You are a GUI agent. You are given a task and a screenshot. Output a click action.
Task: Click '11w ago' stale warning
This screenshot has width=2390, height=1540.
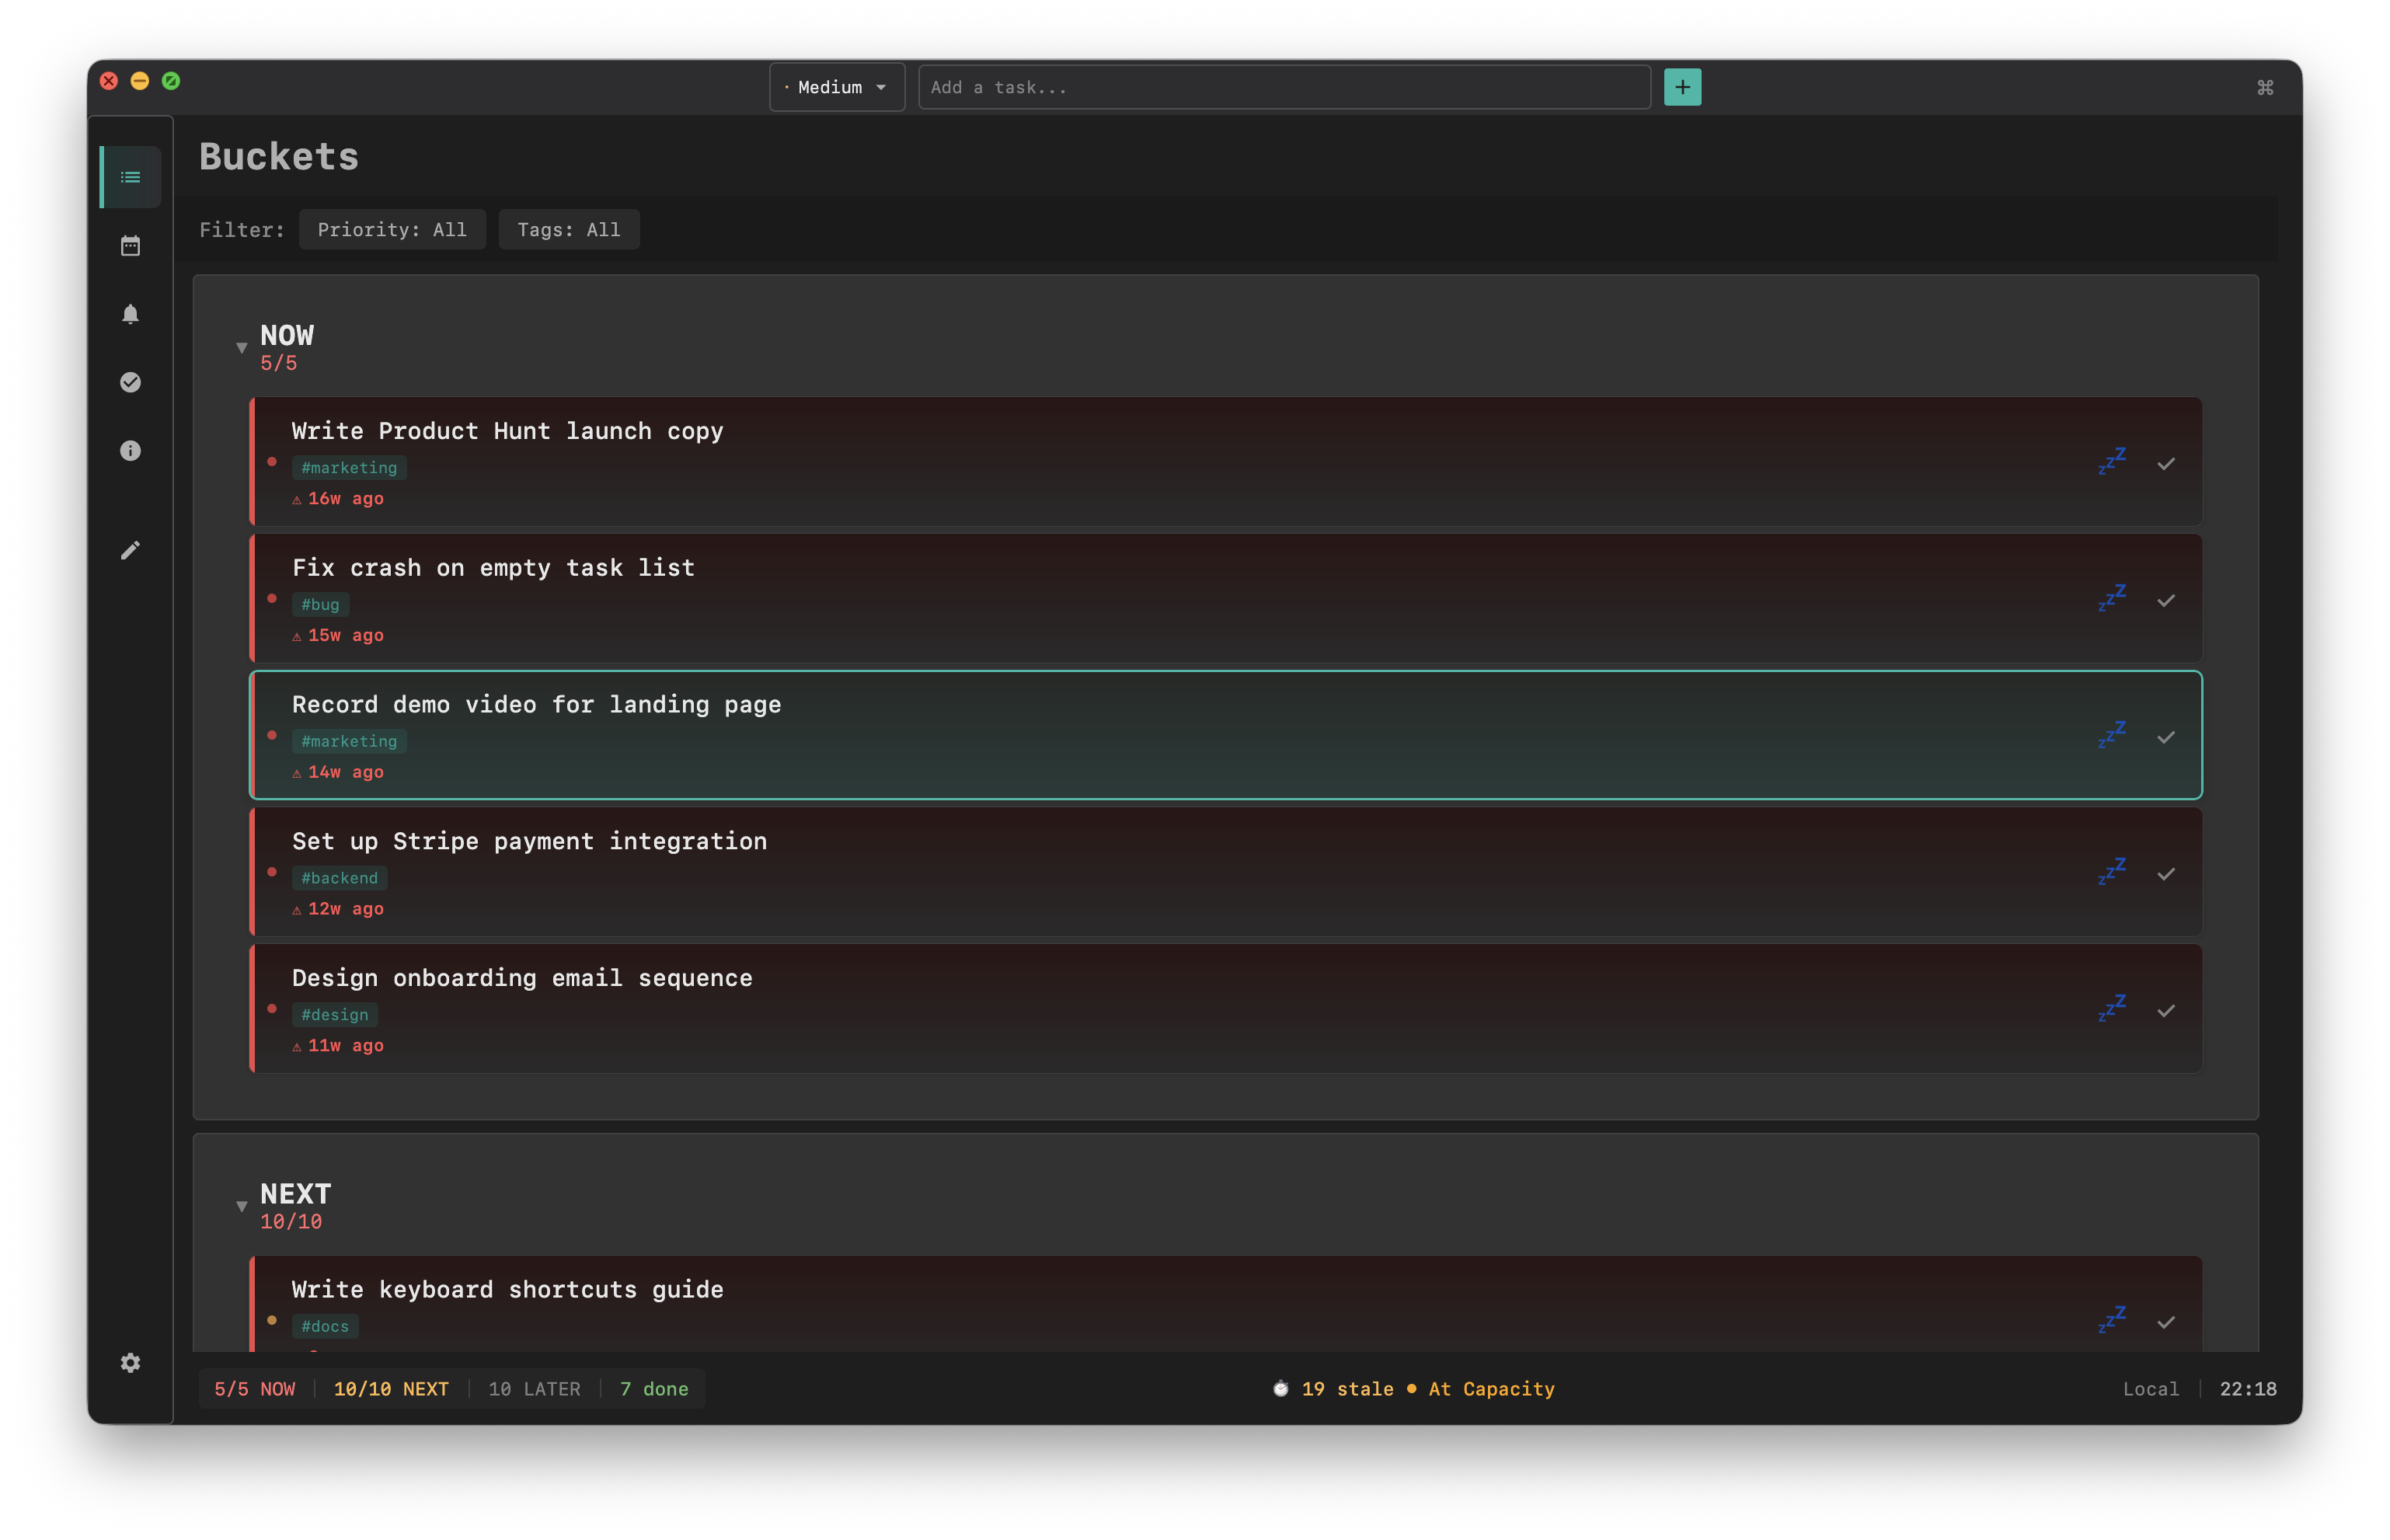pyautogui.click(x=338, y=1045)
